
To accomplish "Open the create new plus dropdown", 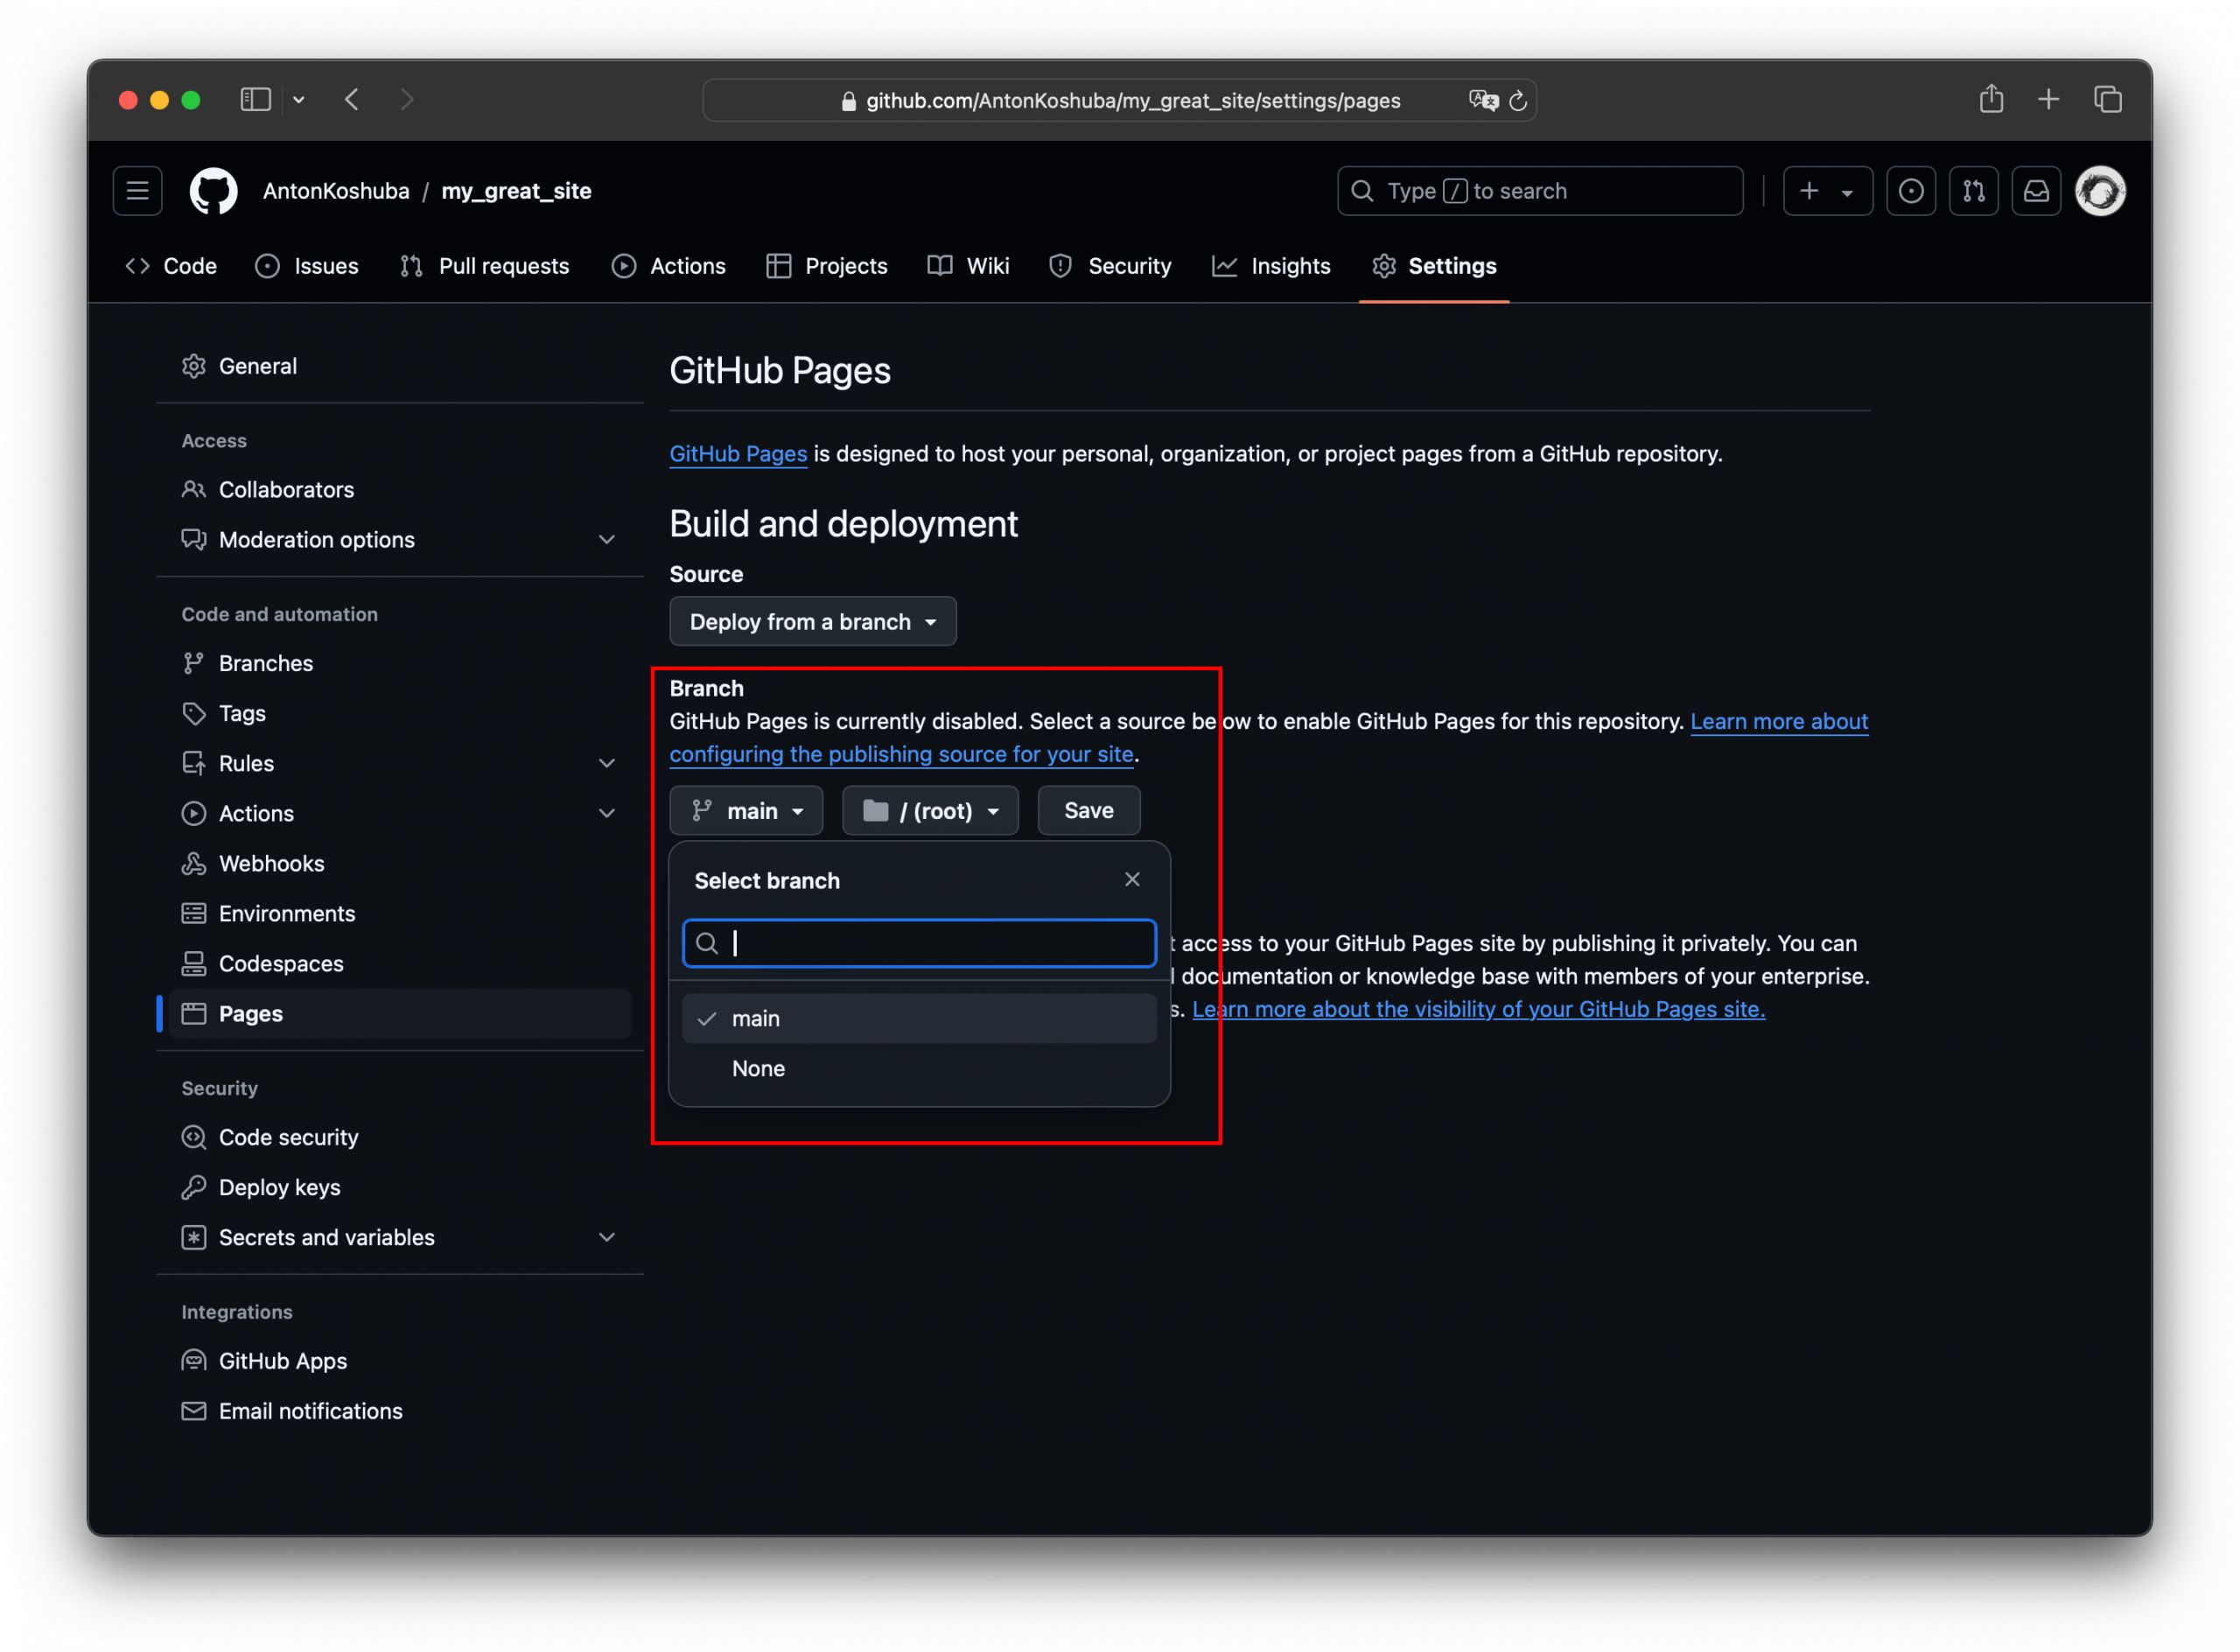I will pyautogui.click(x=1827, y=191).
